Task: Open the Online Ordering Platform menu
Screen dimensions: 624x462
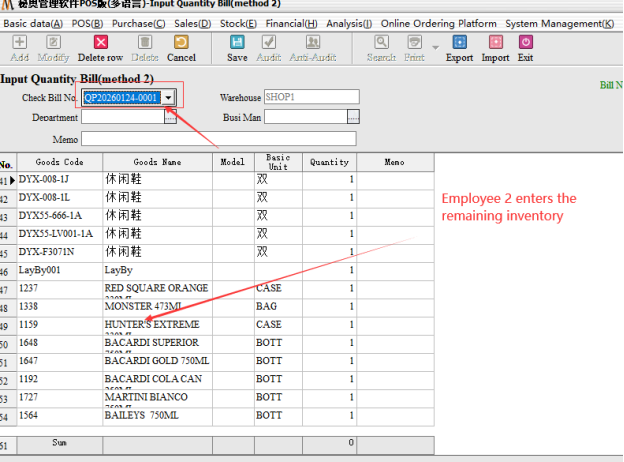Action: point(438,23)
